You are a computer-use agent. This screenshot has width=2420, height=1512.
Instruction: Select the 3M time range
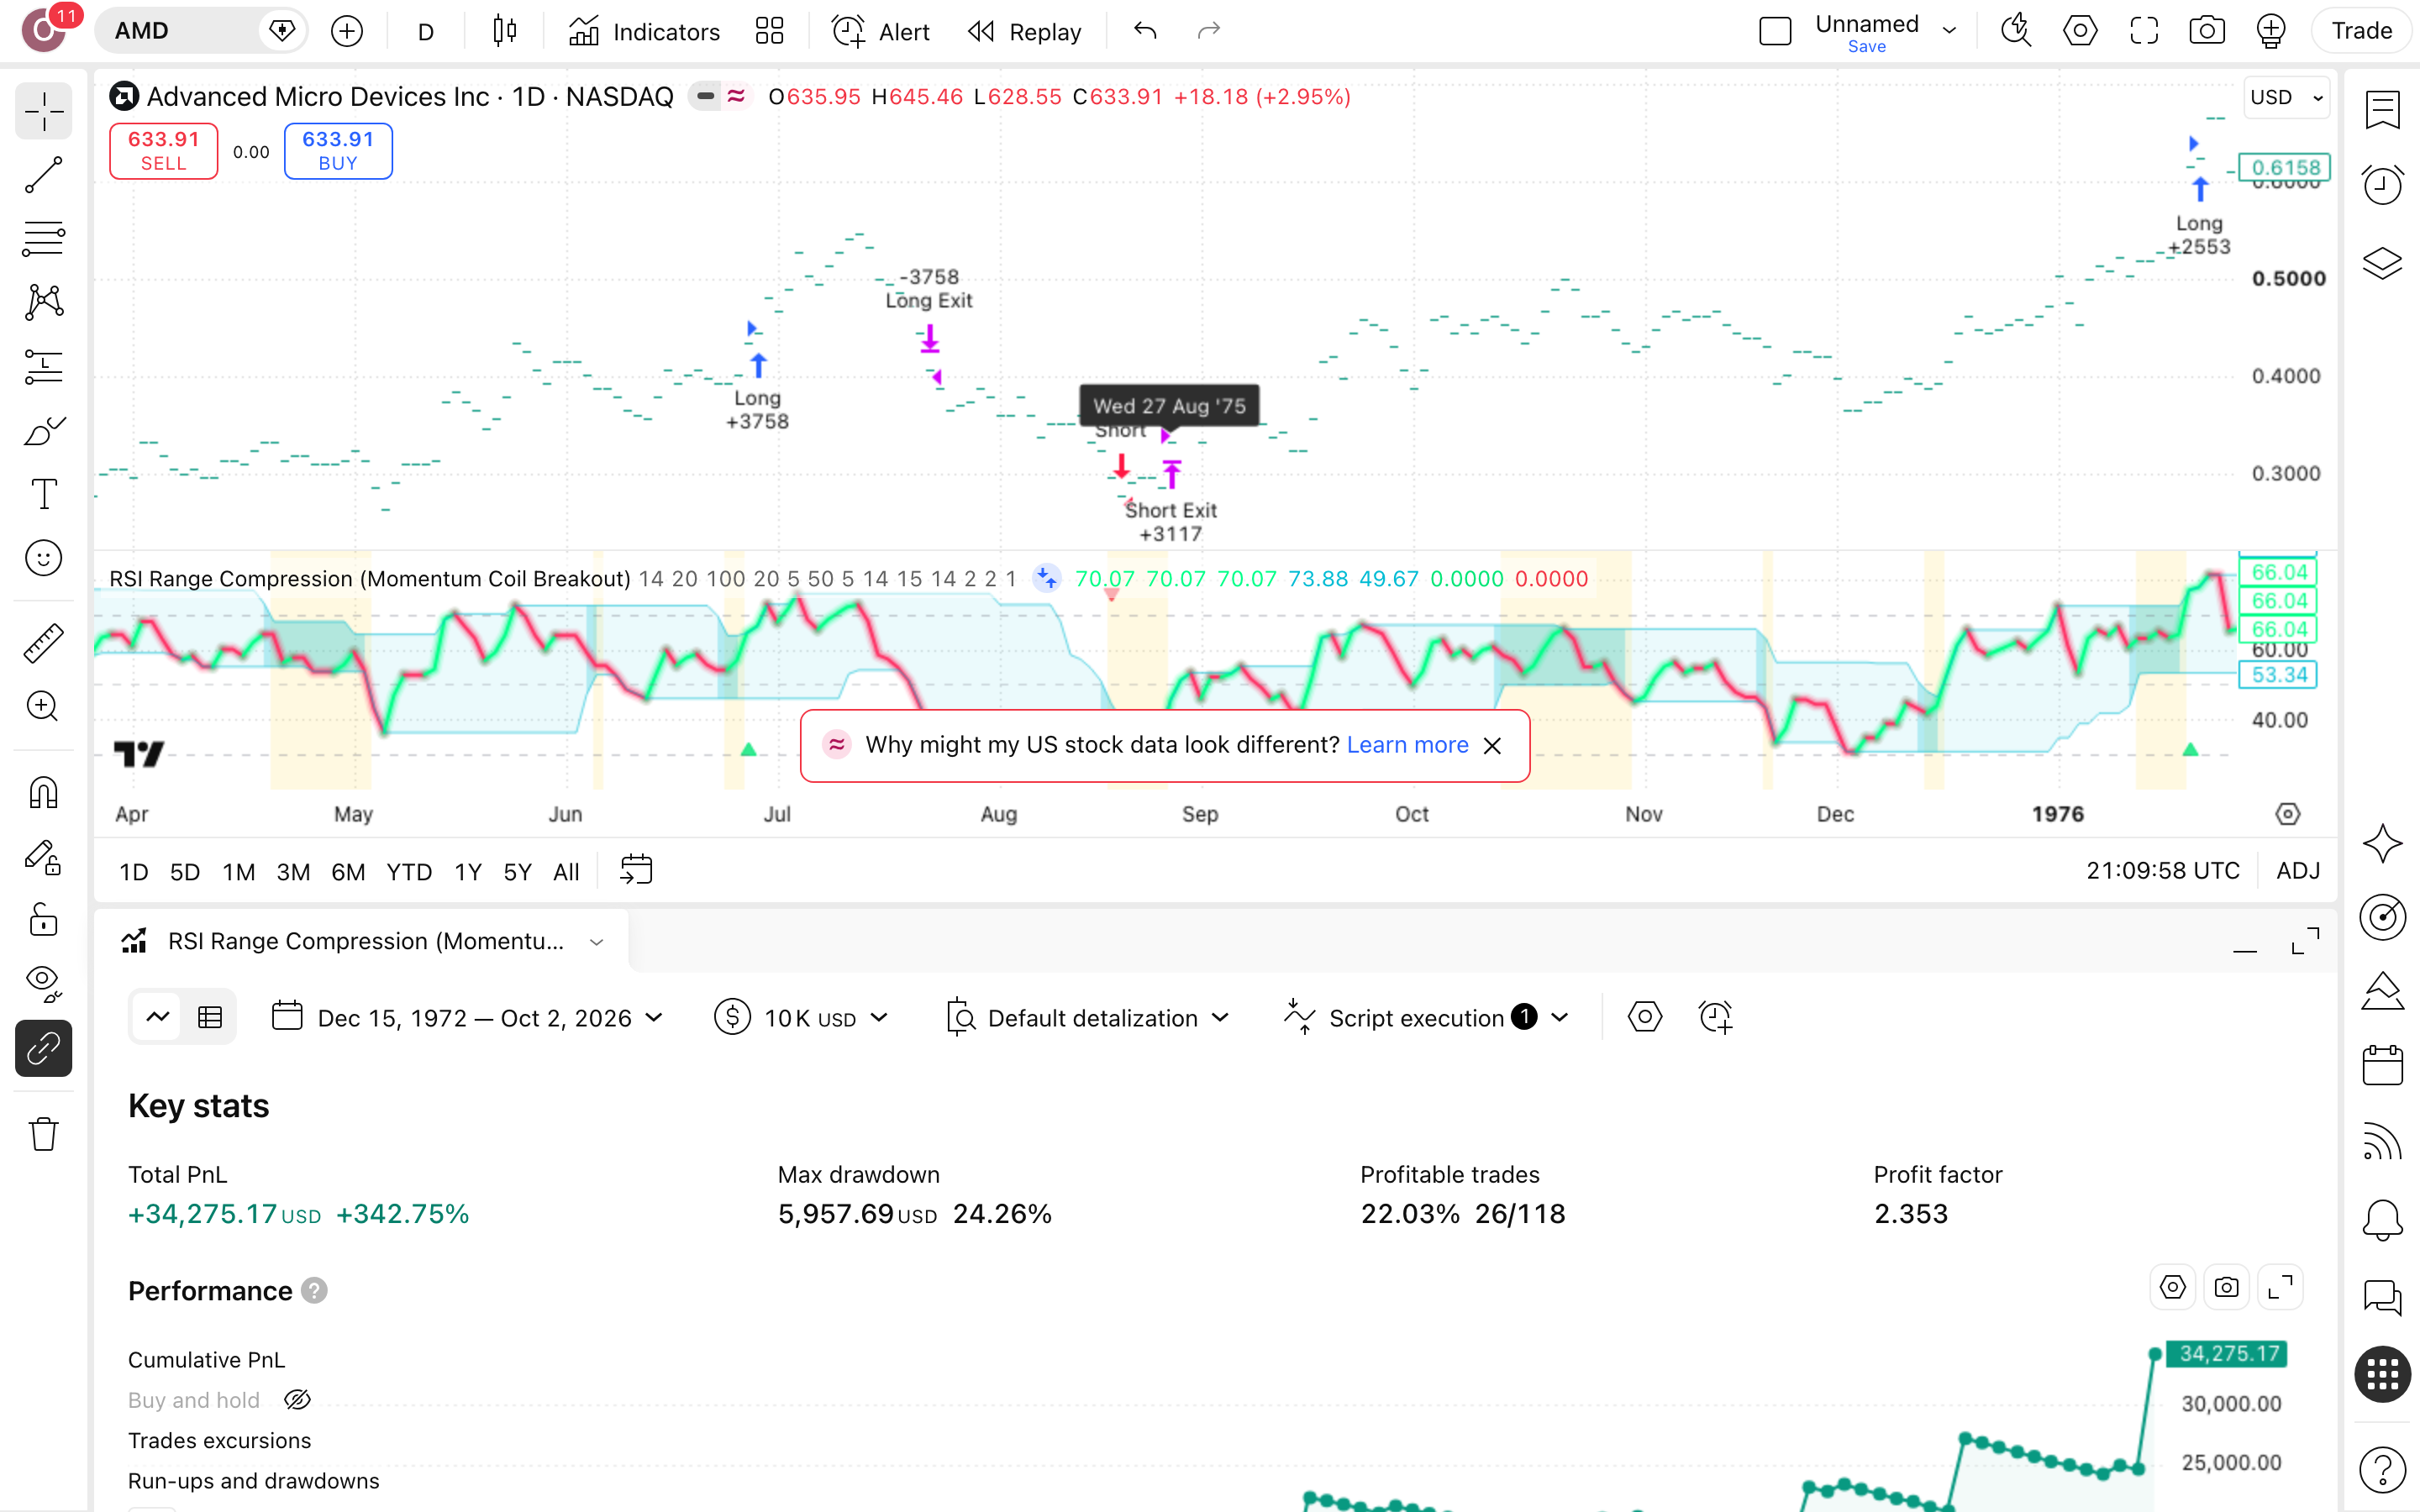[x=293, y=872]
